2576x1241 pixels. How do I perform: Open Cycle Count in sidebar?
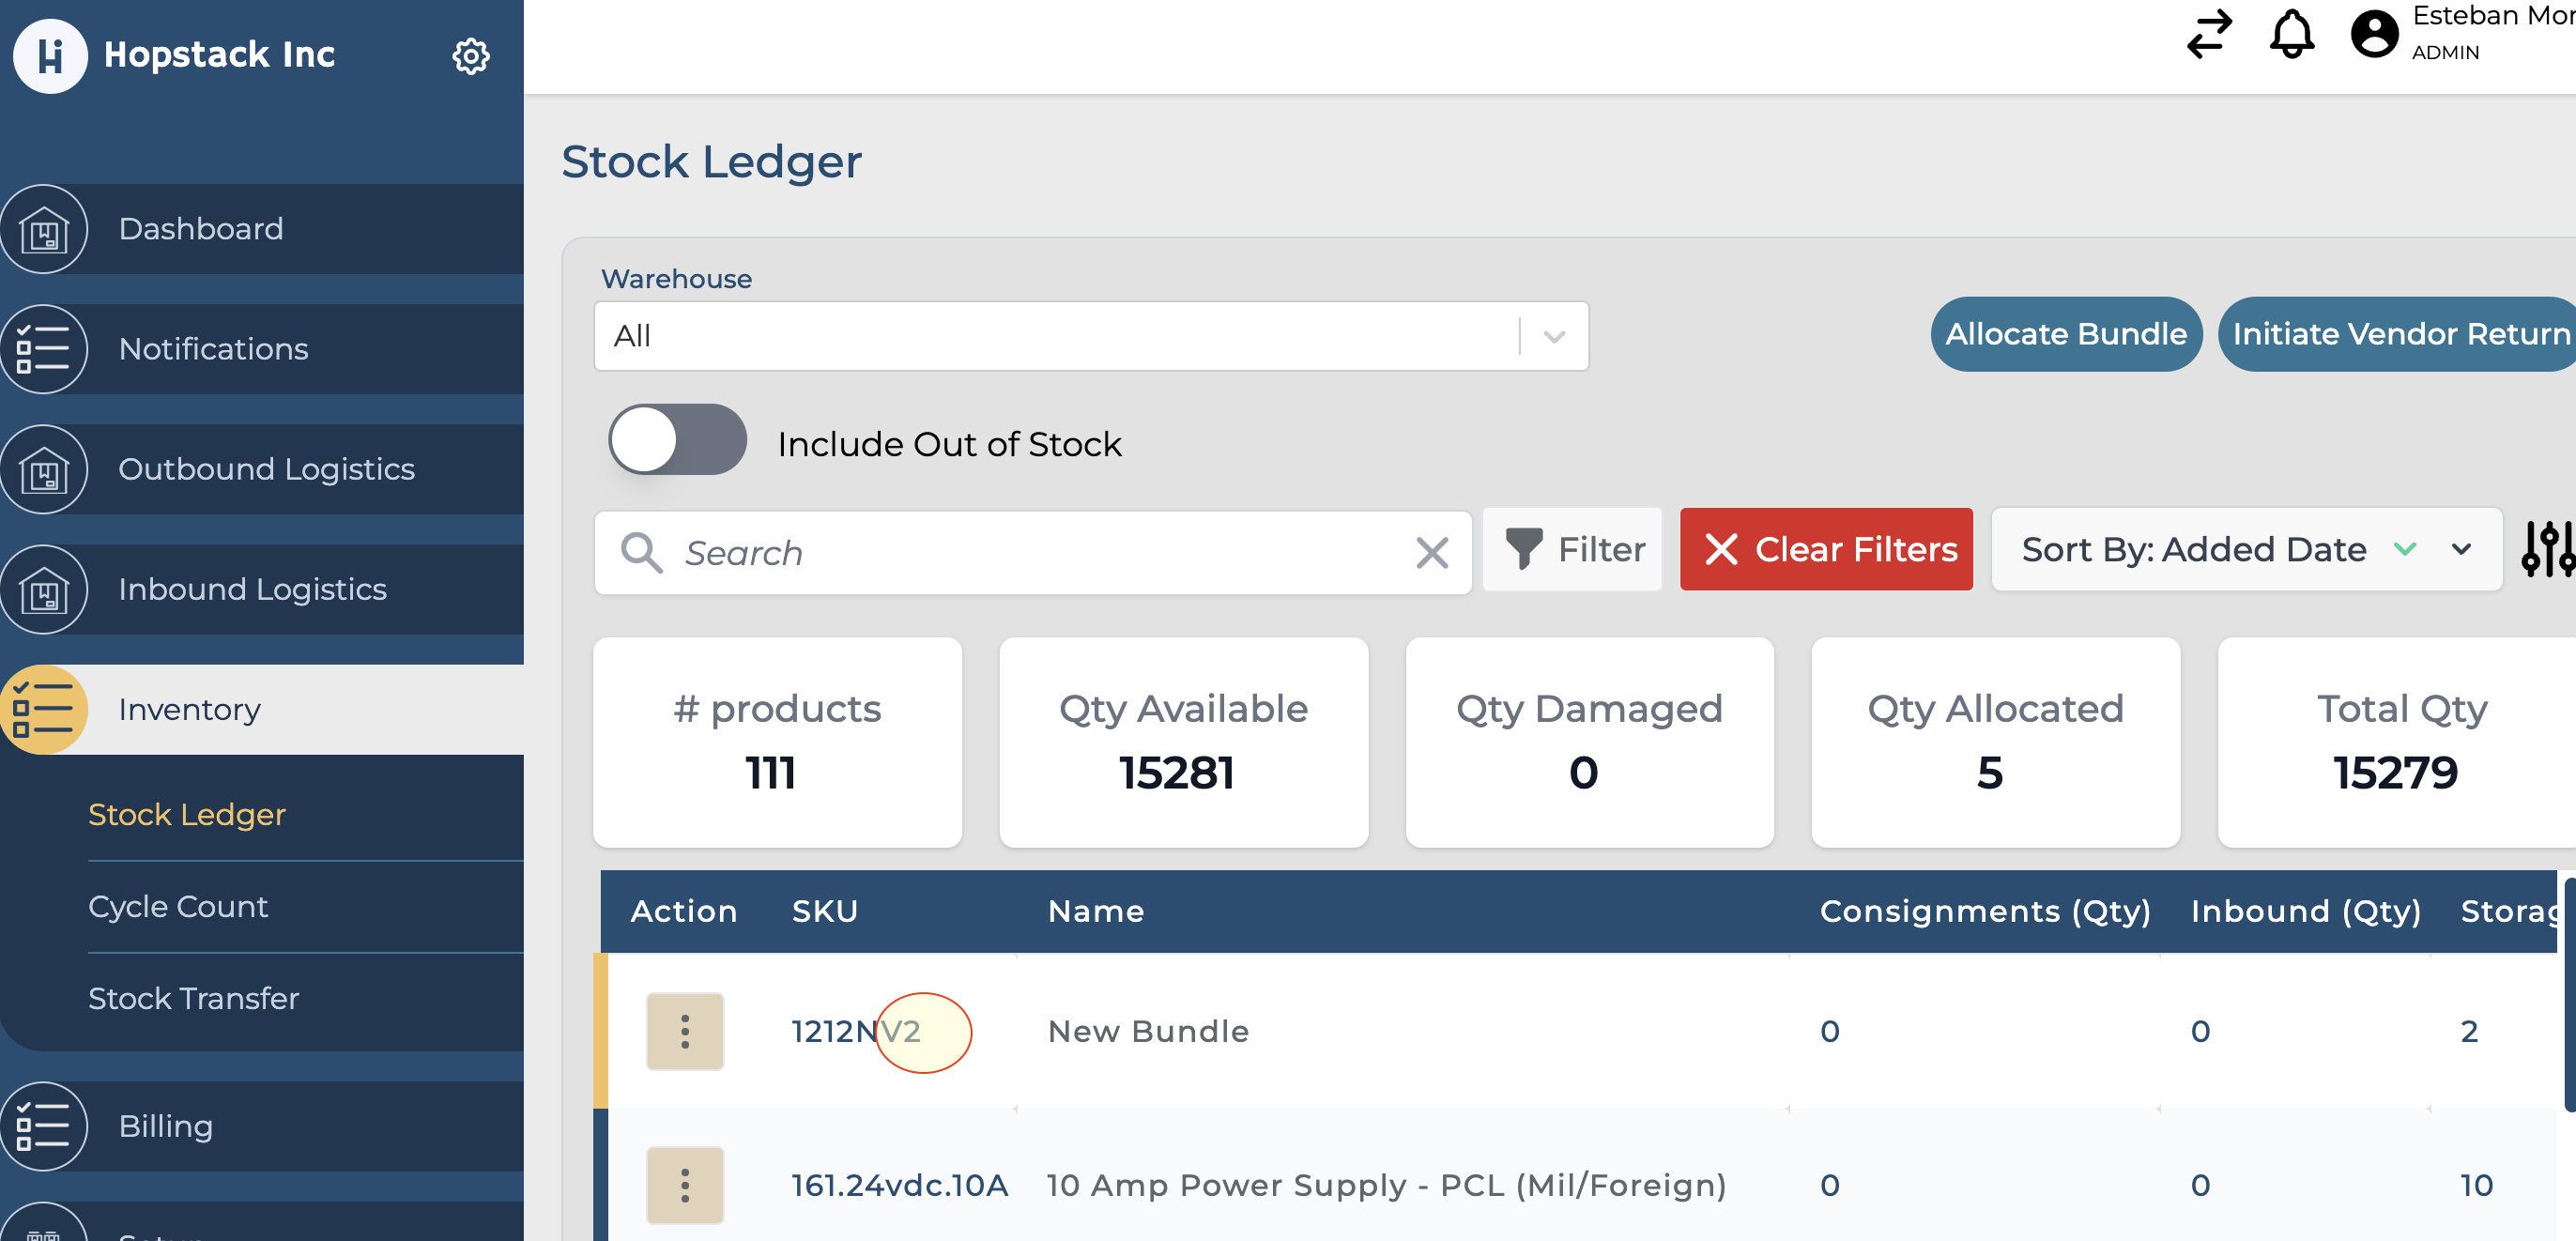pos(178,906)
